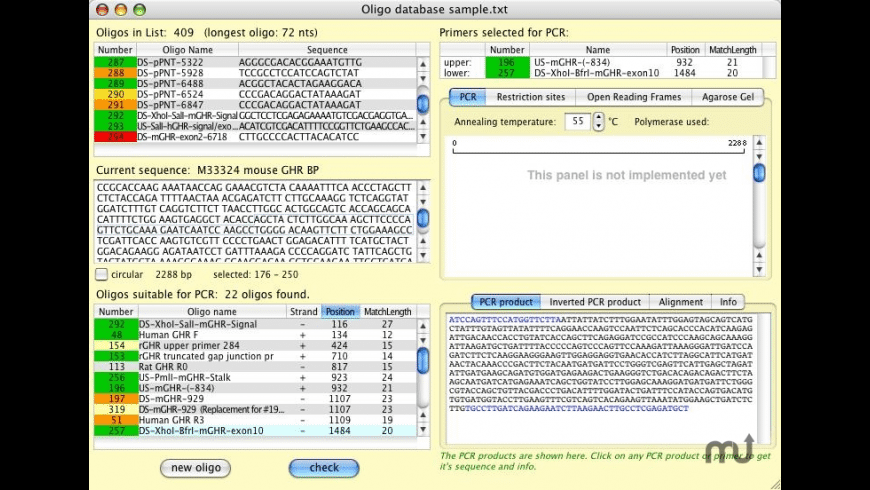Increase annealing temperature with the stepper
The height and width of the screenshot is (490, 870).
click(x=598, y=117)
